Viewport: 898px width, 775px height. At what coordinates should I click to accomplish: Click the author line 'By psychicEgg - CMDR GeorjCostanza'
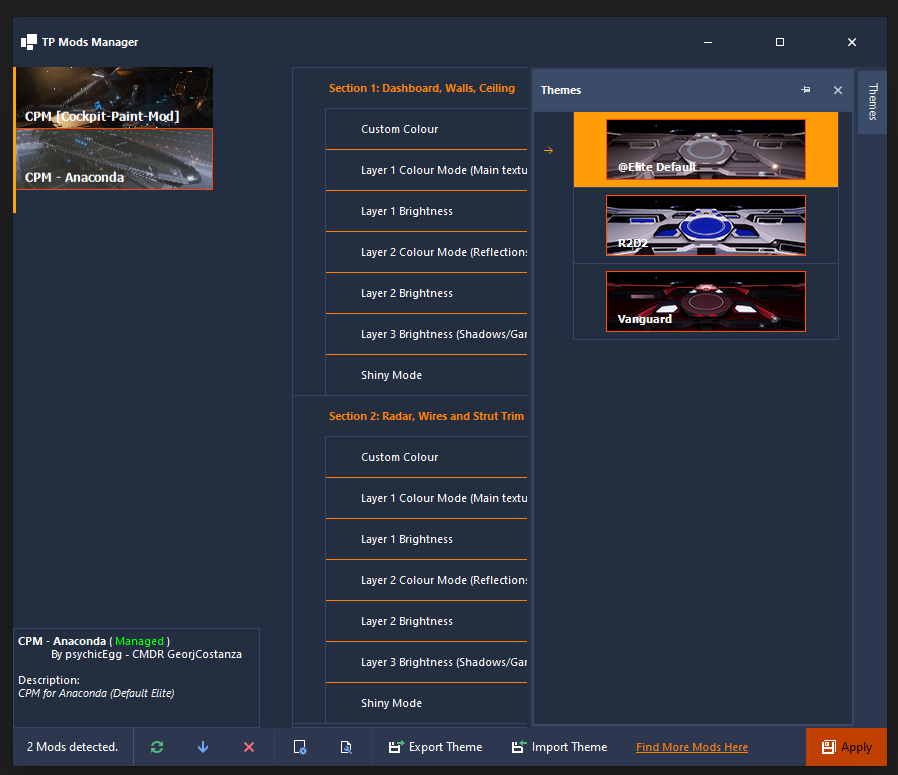[x=146, y=654]
